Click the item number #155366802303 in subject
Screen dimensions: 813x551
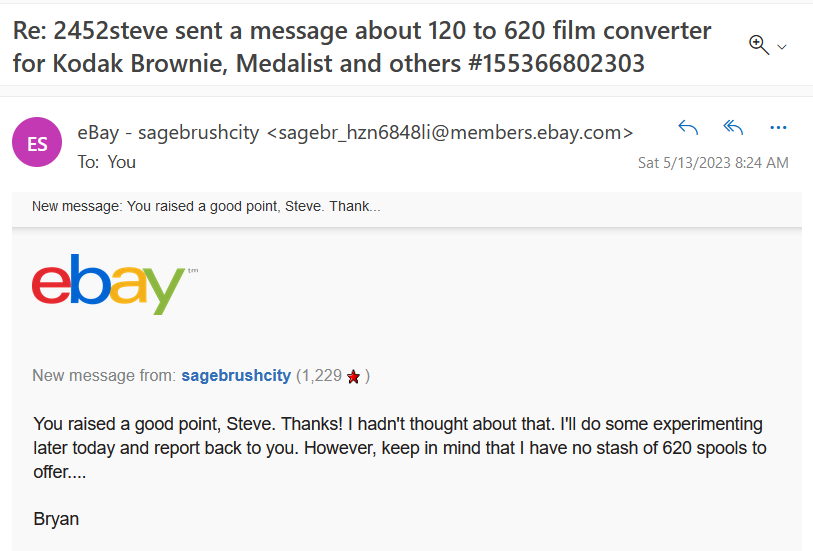coord(556,63)
